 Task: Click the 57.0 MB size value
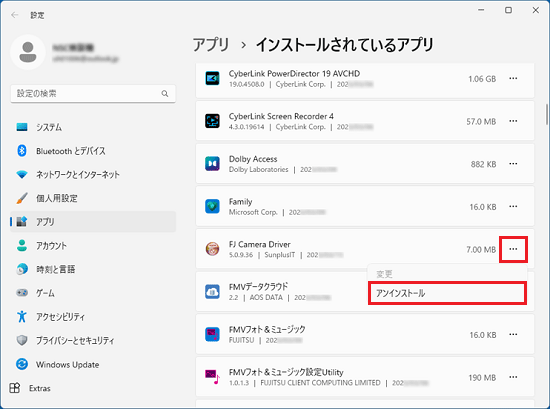481,122
